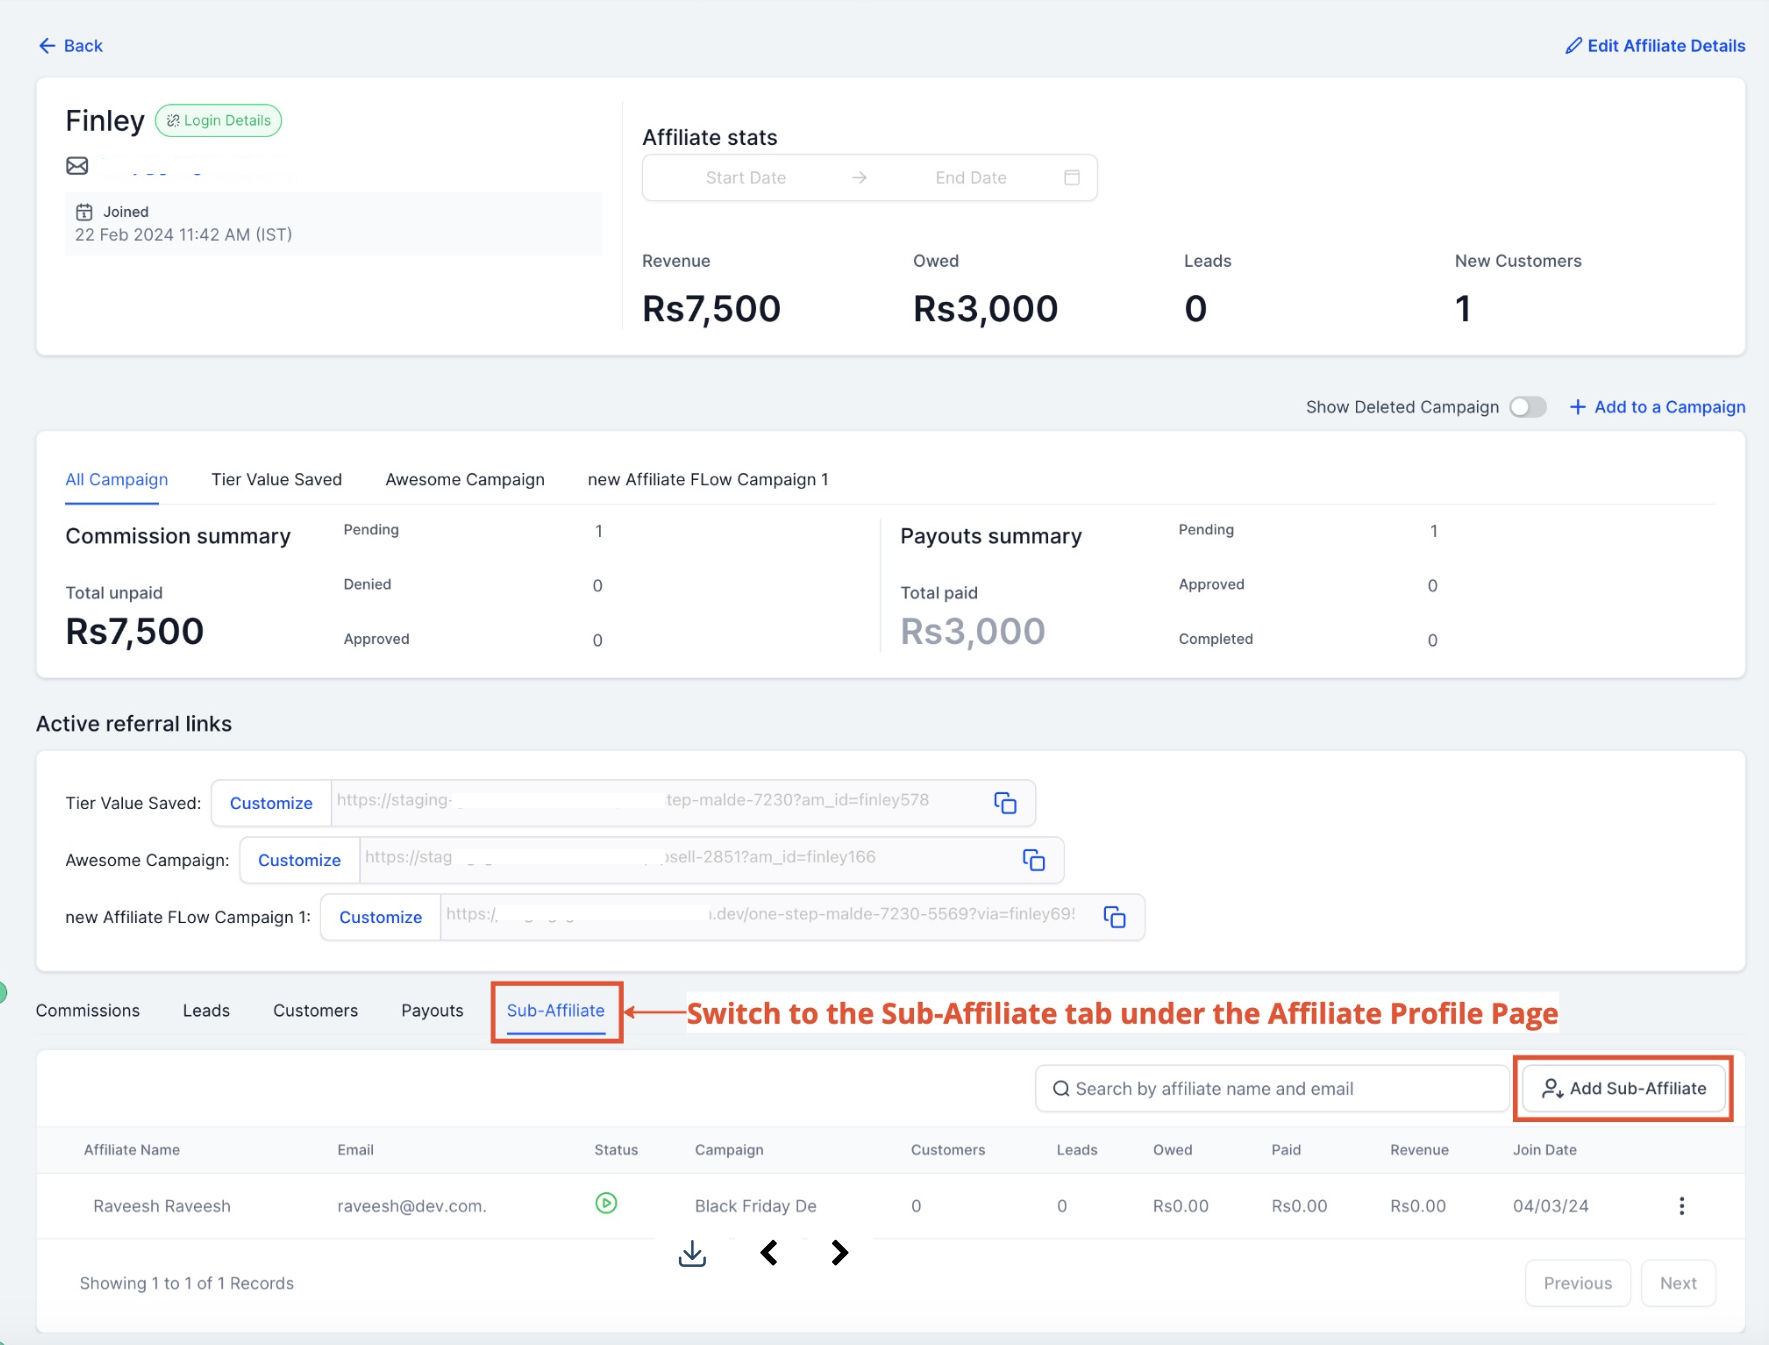Screen dimensions: 1769x1345
Task: Click the green active status icon for Raveesh
Action: click(606, 1204)
